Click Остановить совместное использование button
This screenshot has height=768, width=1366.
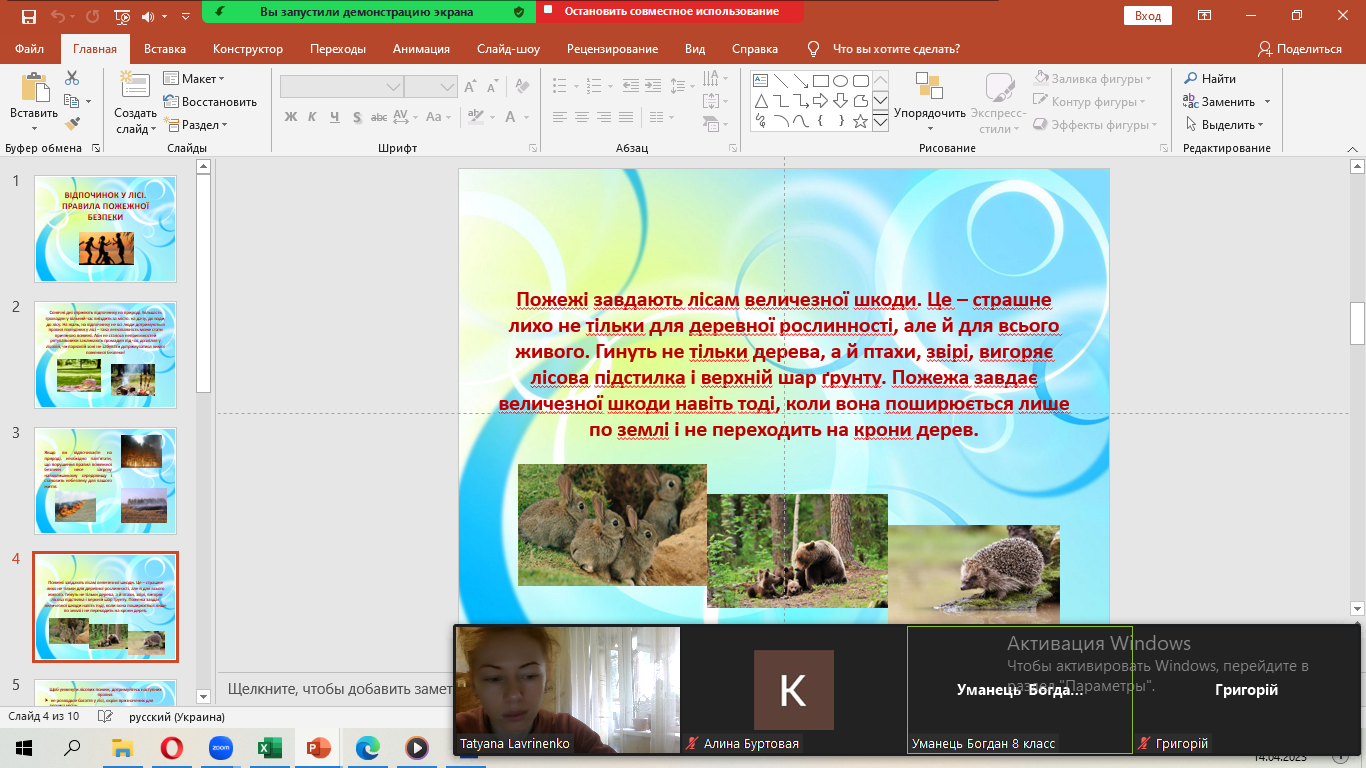671,12
